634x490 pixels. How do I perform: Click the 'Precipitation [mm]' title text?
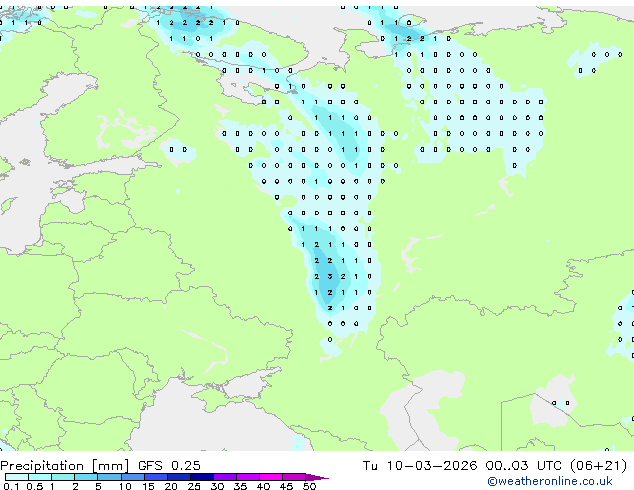(x=65, y=466)
